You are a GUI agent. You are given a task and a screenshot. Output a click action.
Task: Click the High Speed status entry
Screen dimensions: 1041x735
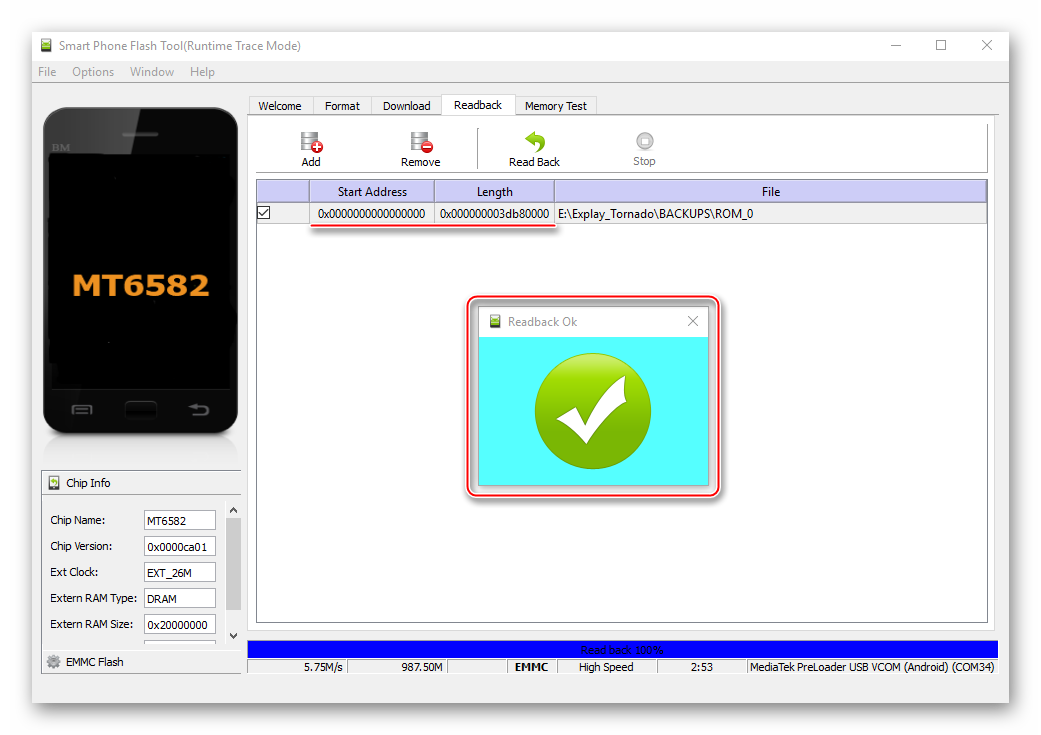tap(606, 667)
